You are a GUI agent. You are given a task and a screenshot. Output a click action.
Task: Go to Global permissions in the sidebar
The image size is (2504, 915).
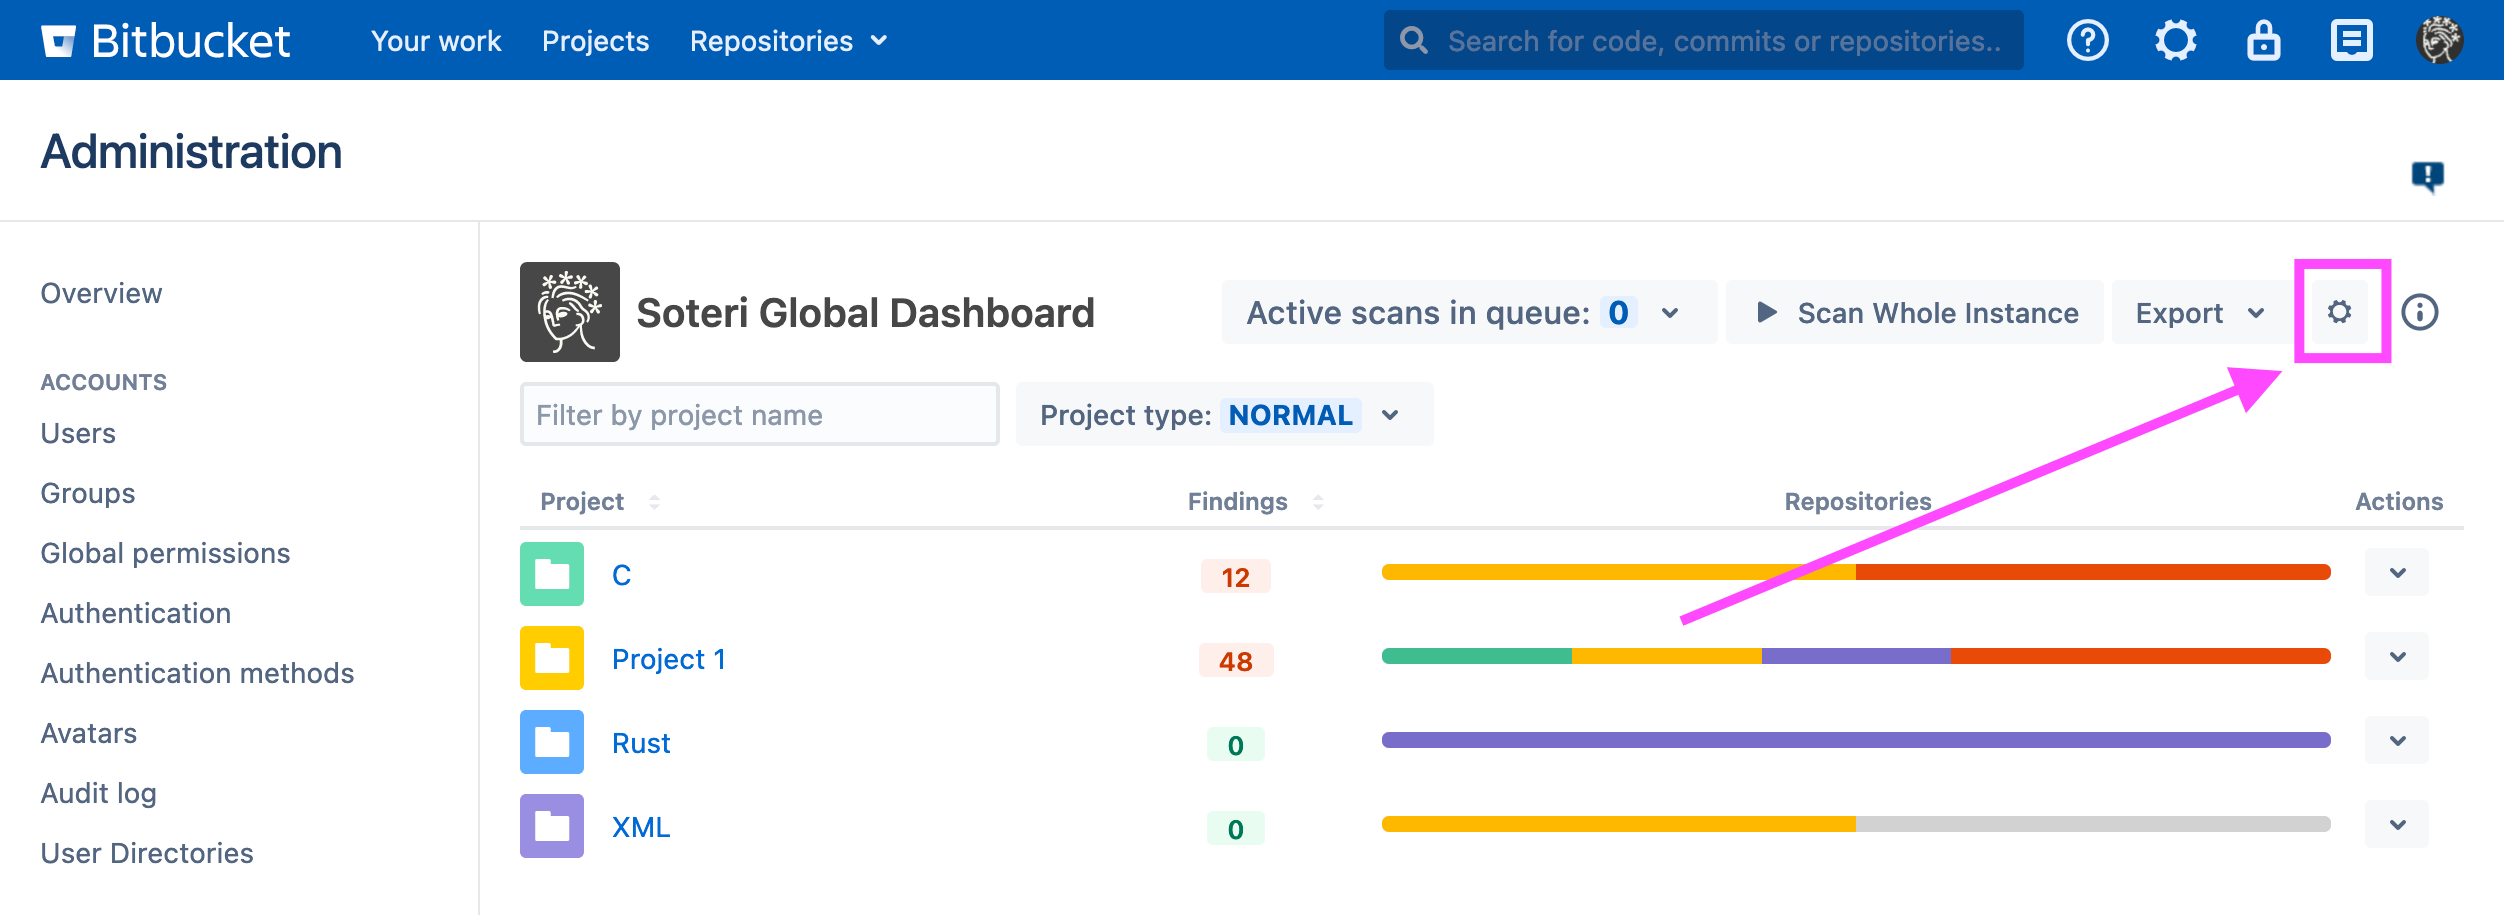pos(165,553)
